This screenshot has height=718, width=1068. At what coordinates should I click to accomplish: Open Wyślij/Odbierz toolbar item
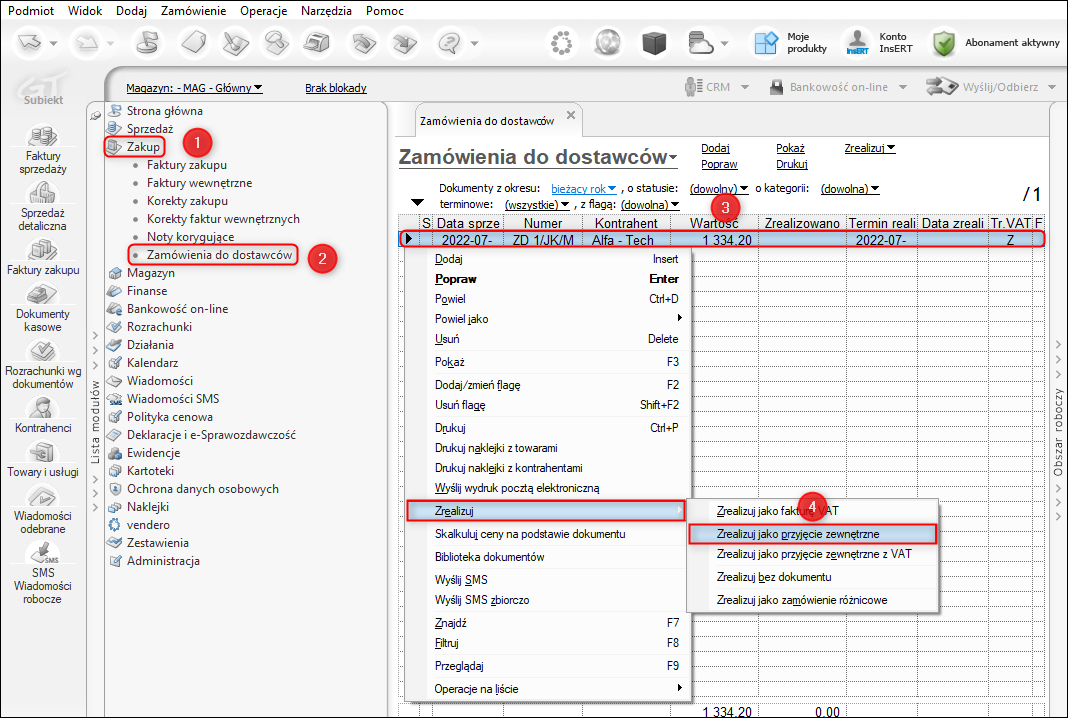coord(990,87)
